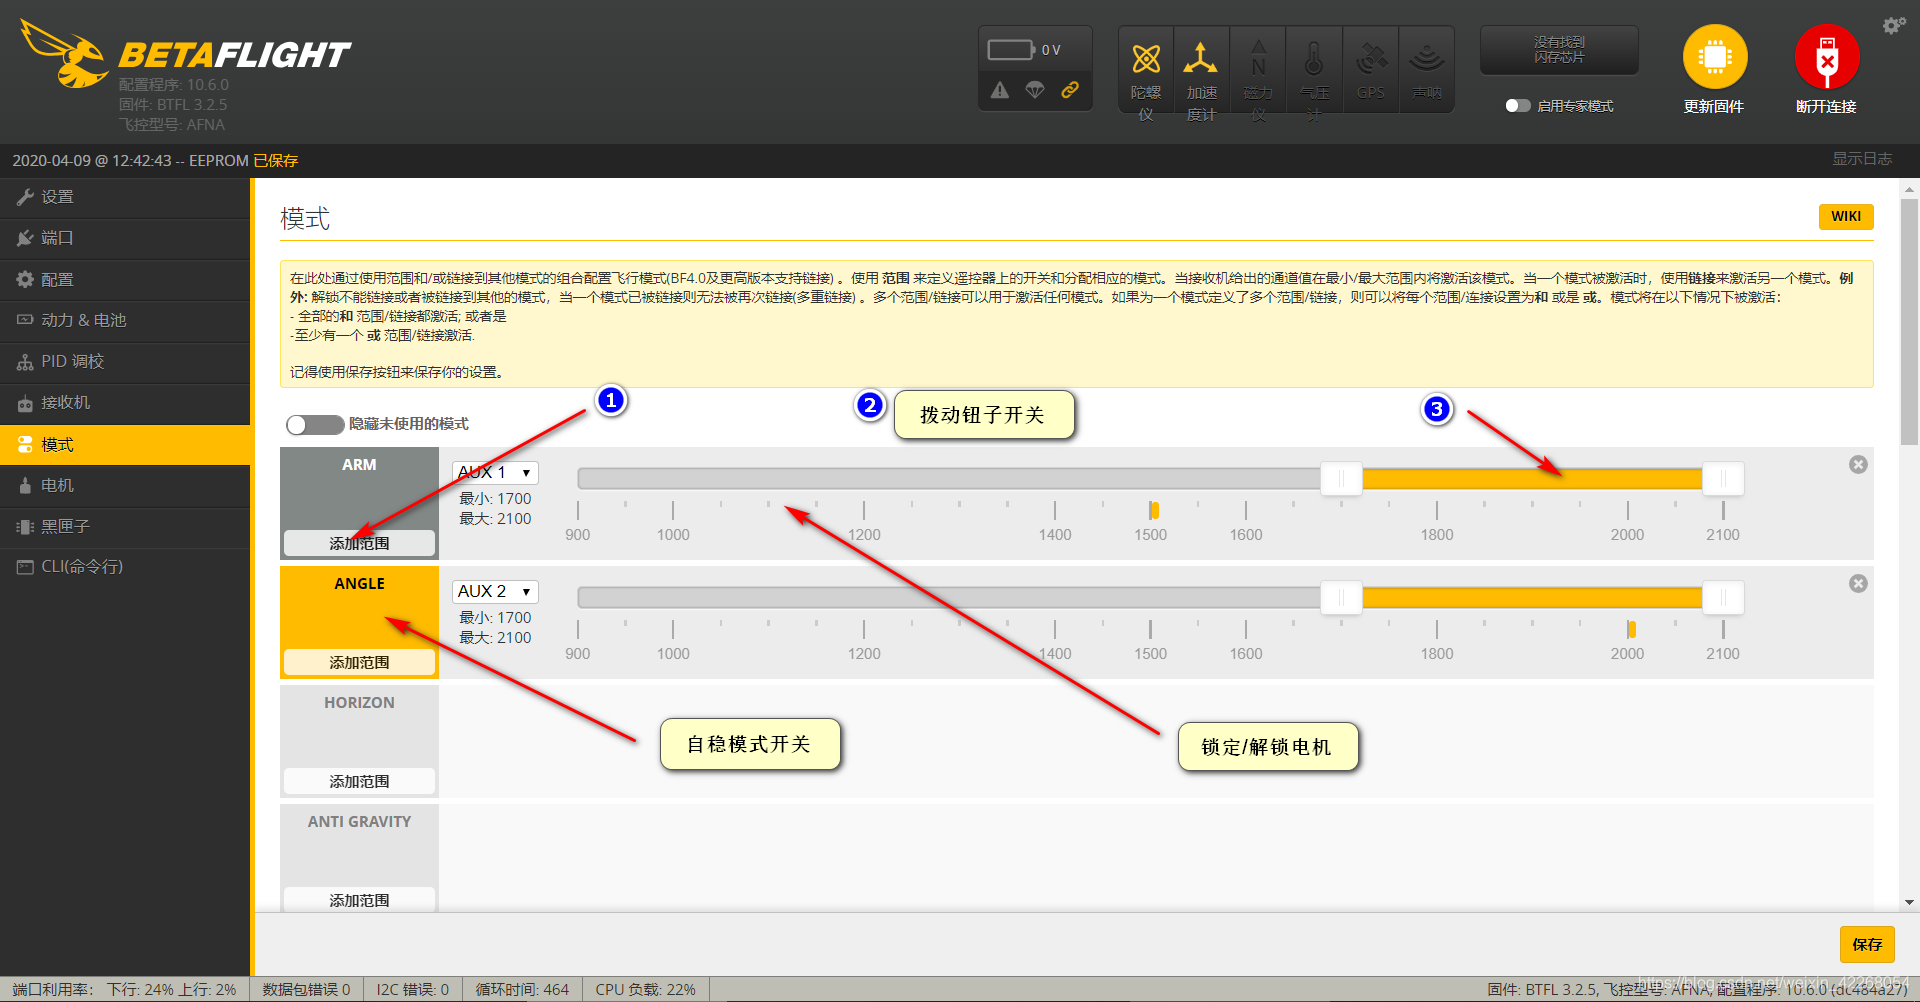Screen dimensions: 1920x1002
Task: Open the CLI(命令行) tab
Action: pos(125,567)
